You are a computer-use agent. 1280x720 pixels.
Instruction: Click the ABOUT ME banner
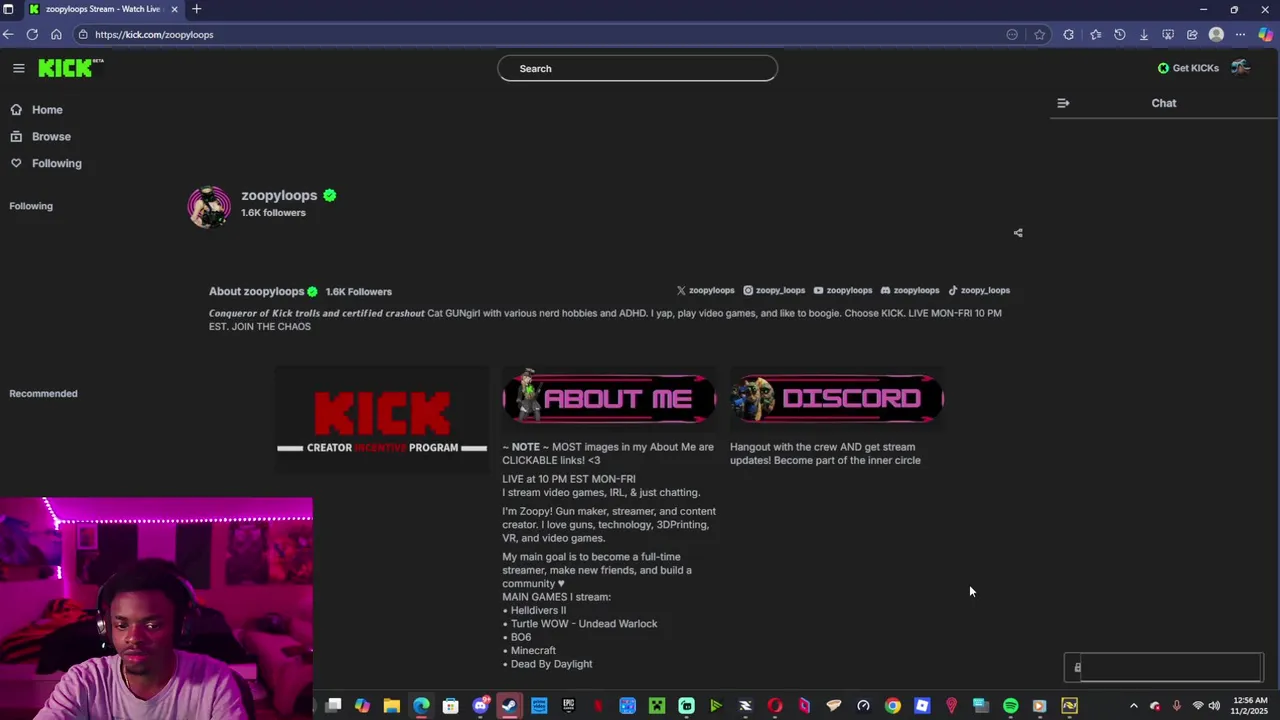pos(609,398)
